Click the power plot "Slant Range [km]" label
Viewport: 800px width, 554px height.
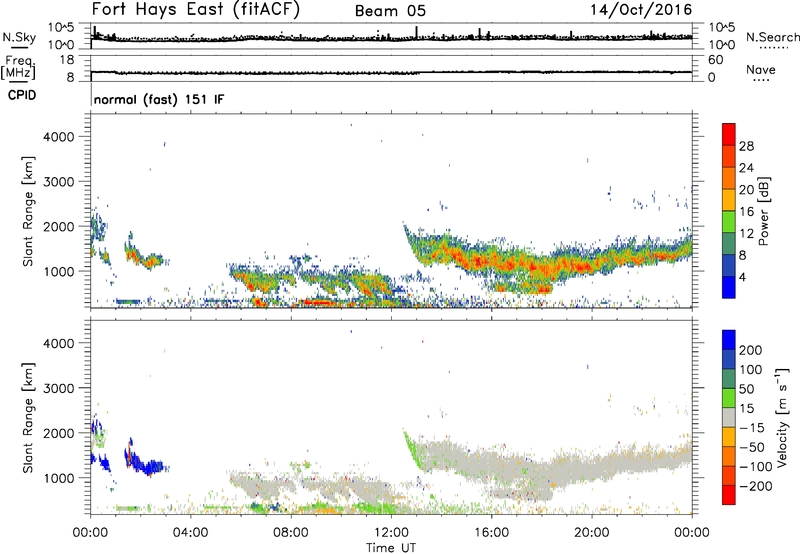tap(28, 211)
